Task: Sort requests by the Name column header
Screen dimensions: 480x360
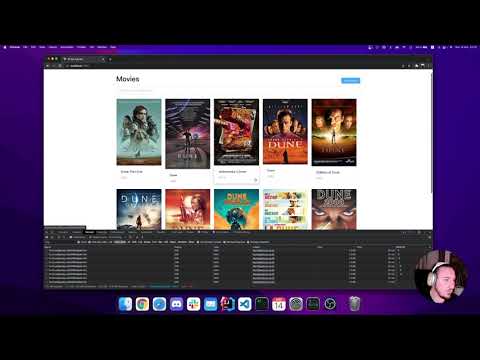Action: coord(48,247)
